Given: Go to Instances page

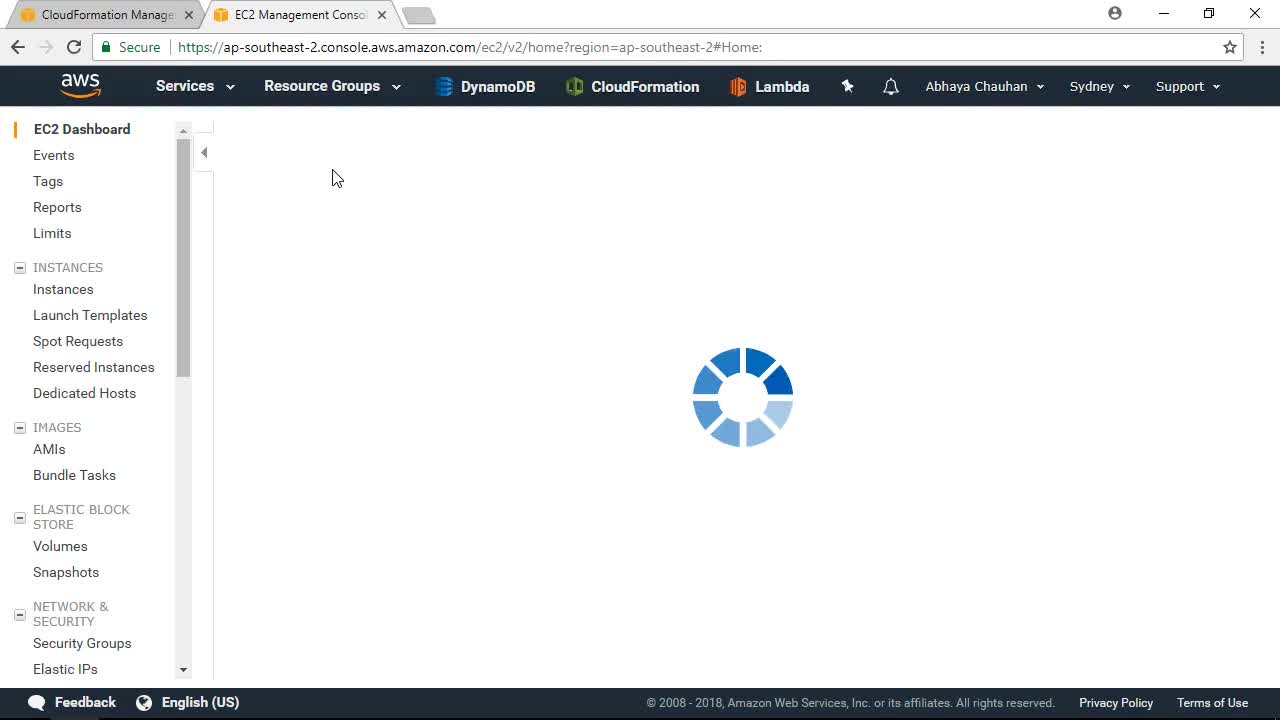Looking at the screenshot, I should (63, 289).
